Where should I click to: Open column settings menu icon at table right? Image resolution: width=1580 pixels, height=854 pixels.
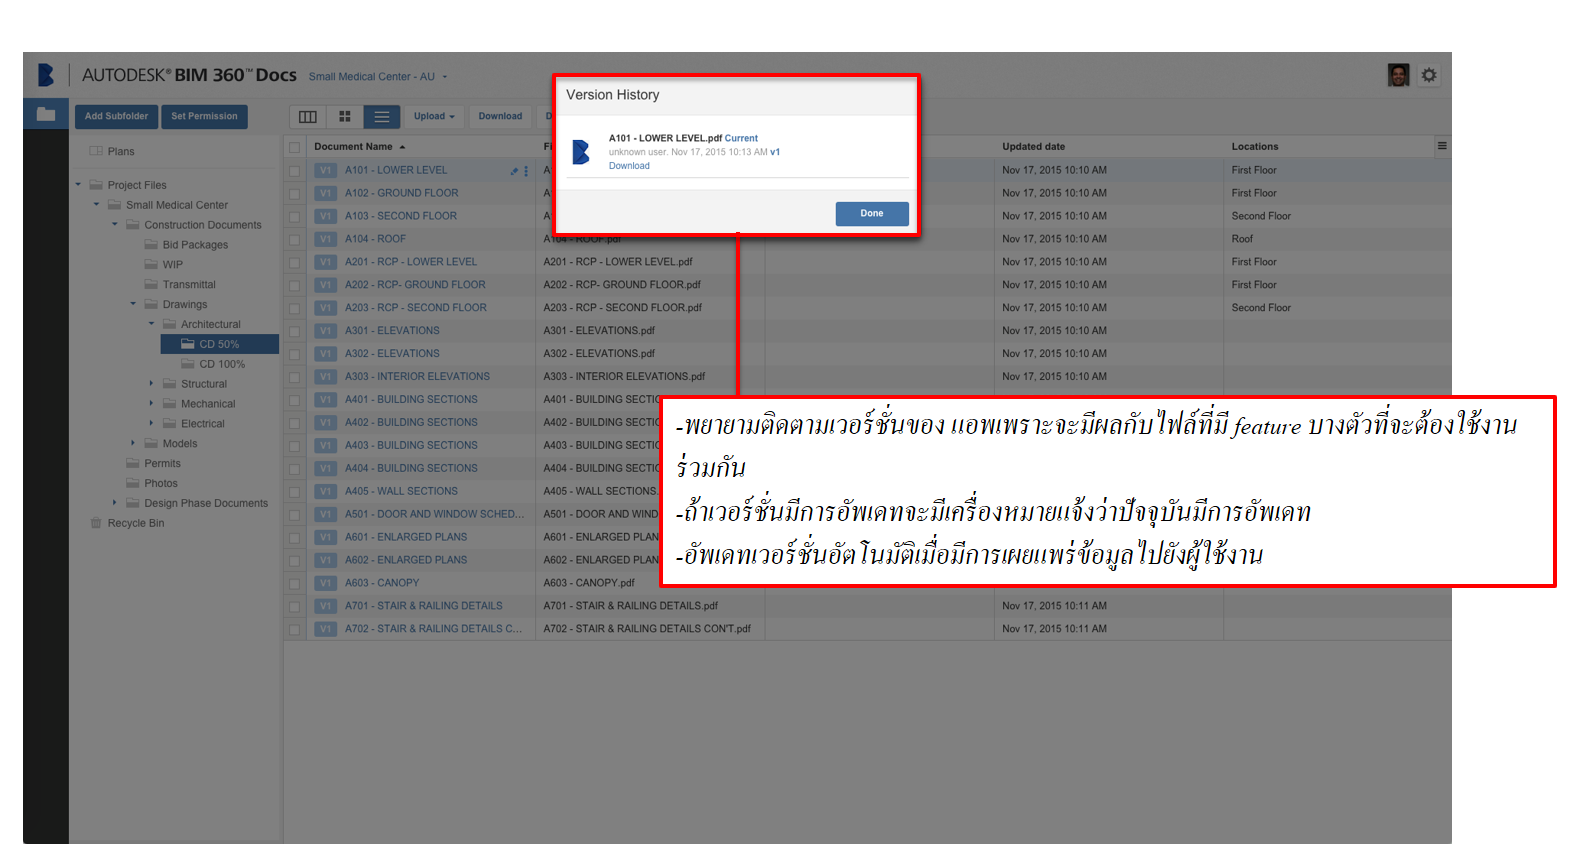1442,146
